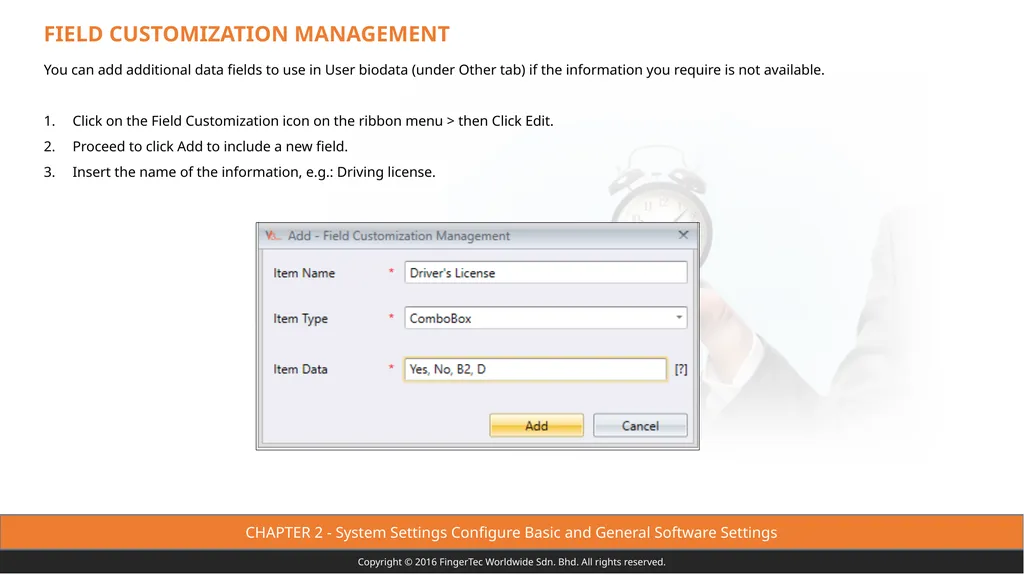Click the 'Add - Field Customization Management' title text
Image resolution: width=1024 pixels, height=575 pixels.
398,236
